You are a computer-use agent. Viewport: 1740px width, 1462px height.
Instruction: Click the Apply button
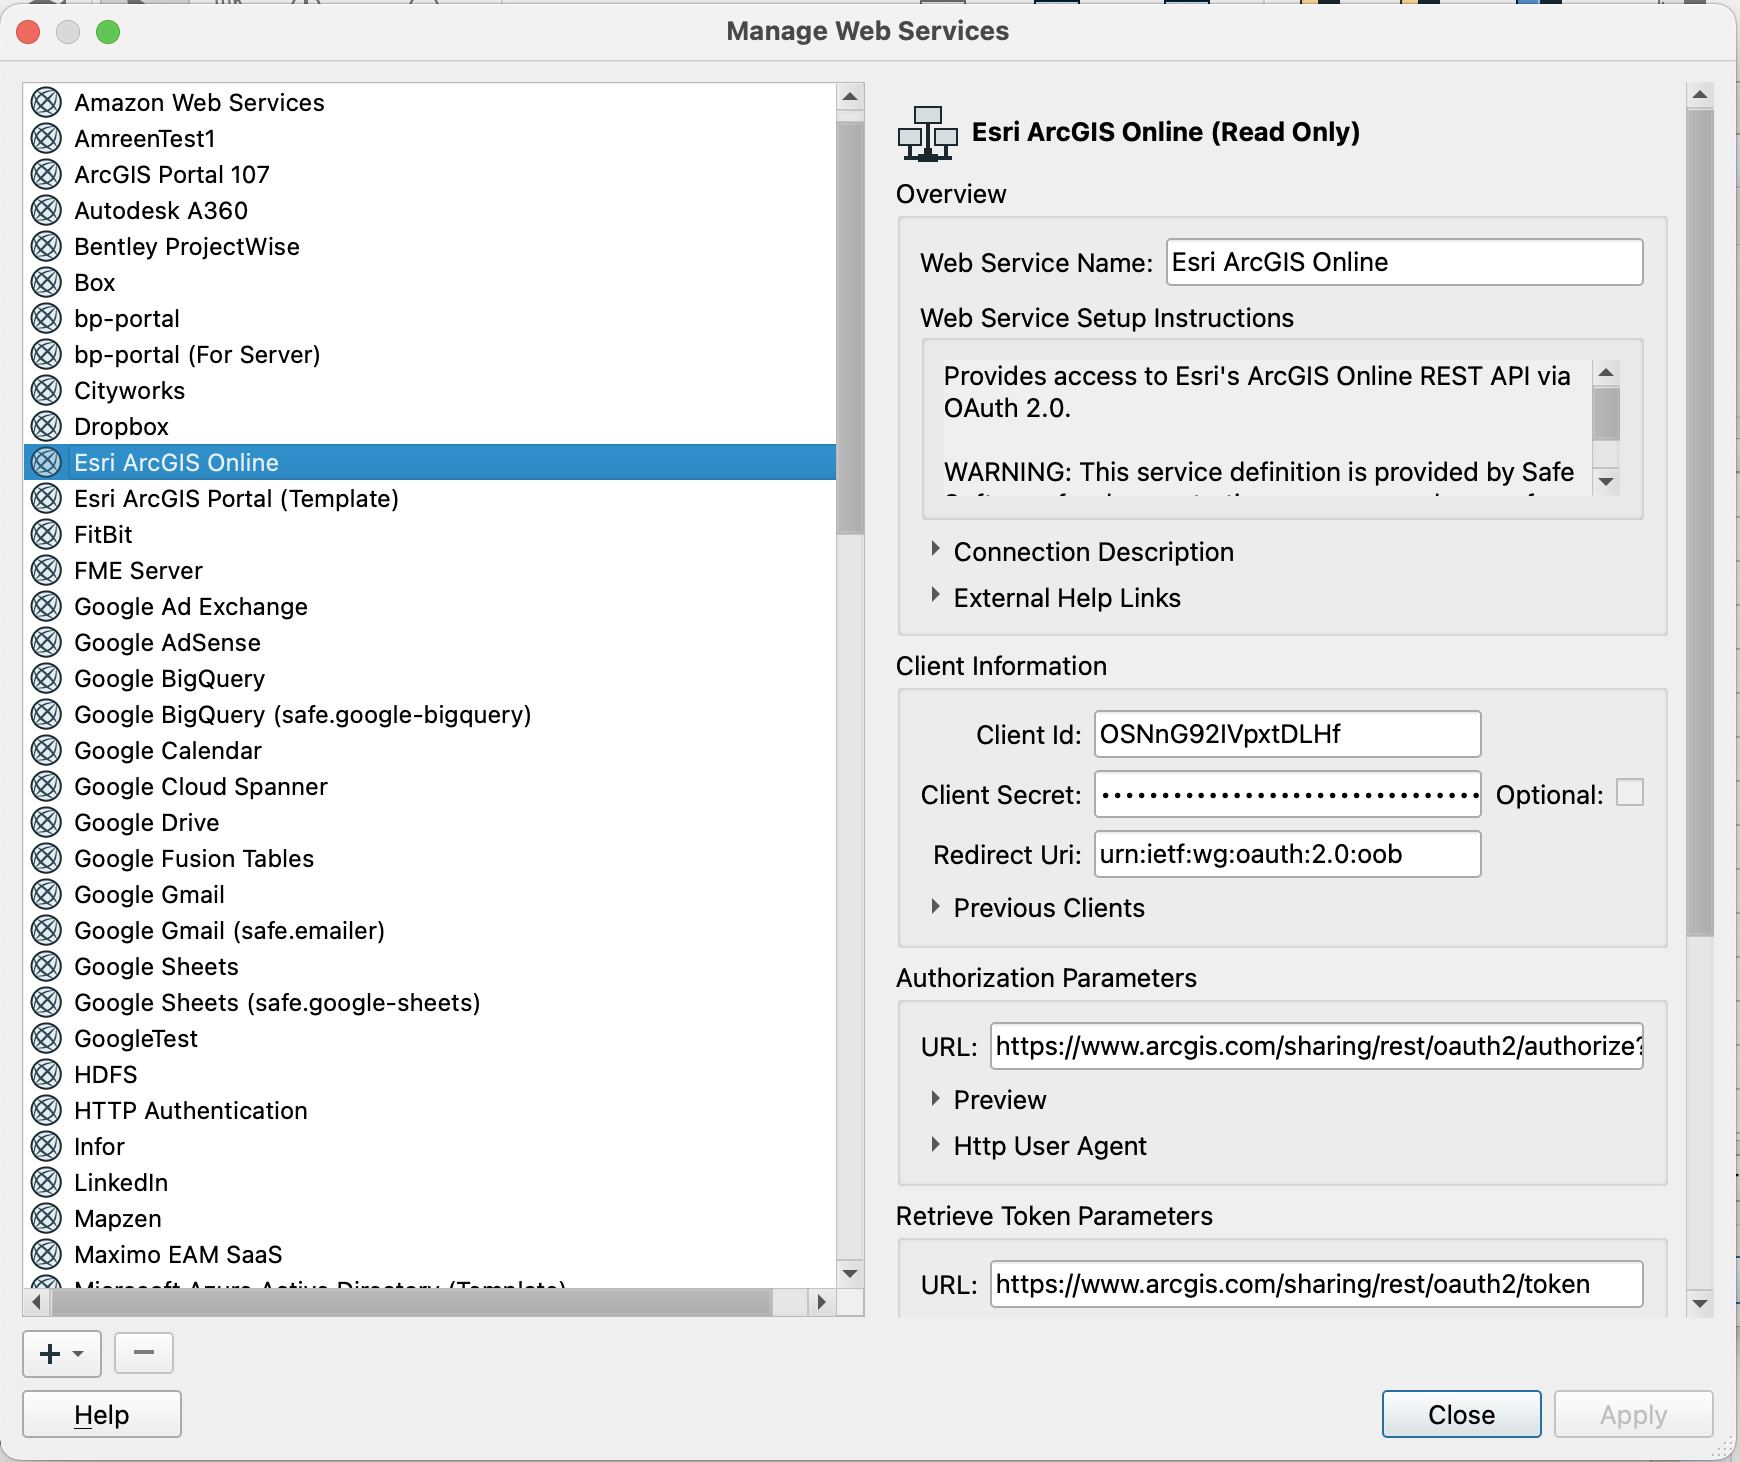click(1633, 1414)
